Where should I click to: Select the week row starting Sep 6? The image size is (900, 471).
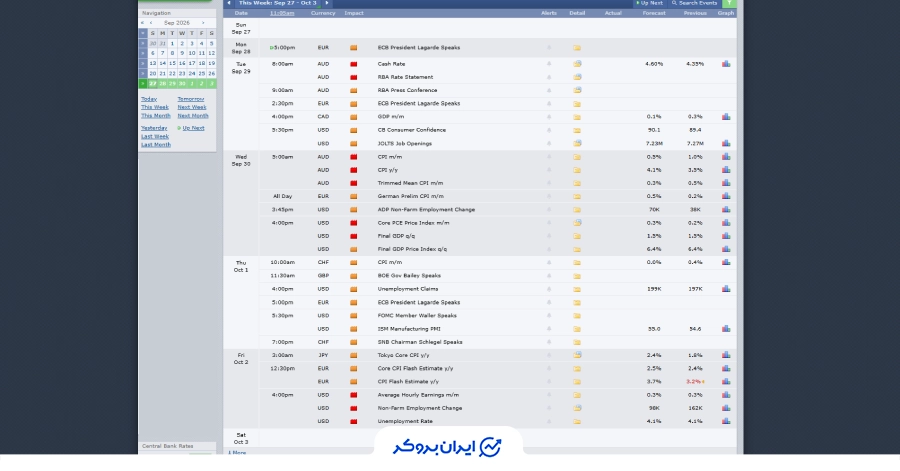tap(143, 53)
